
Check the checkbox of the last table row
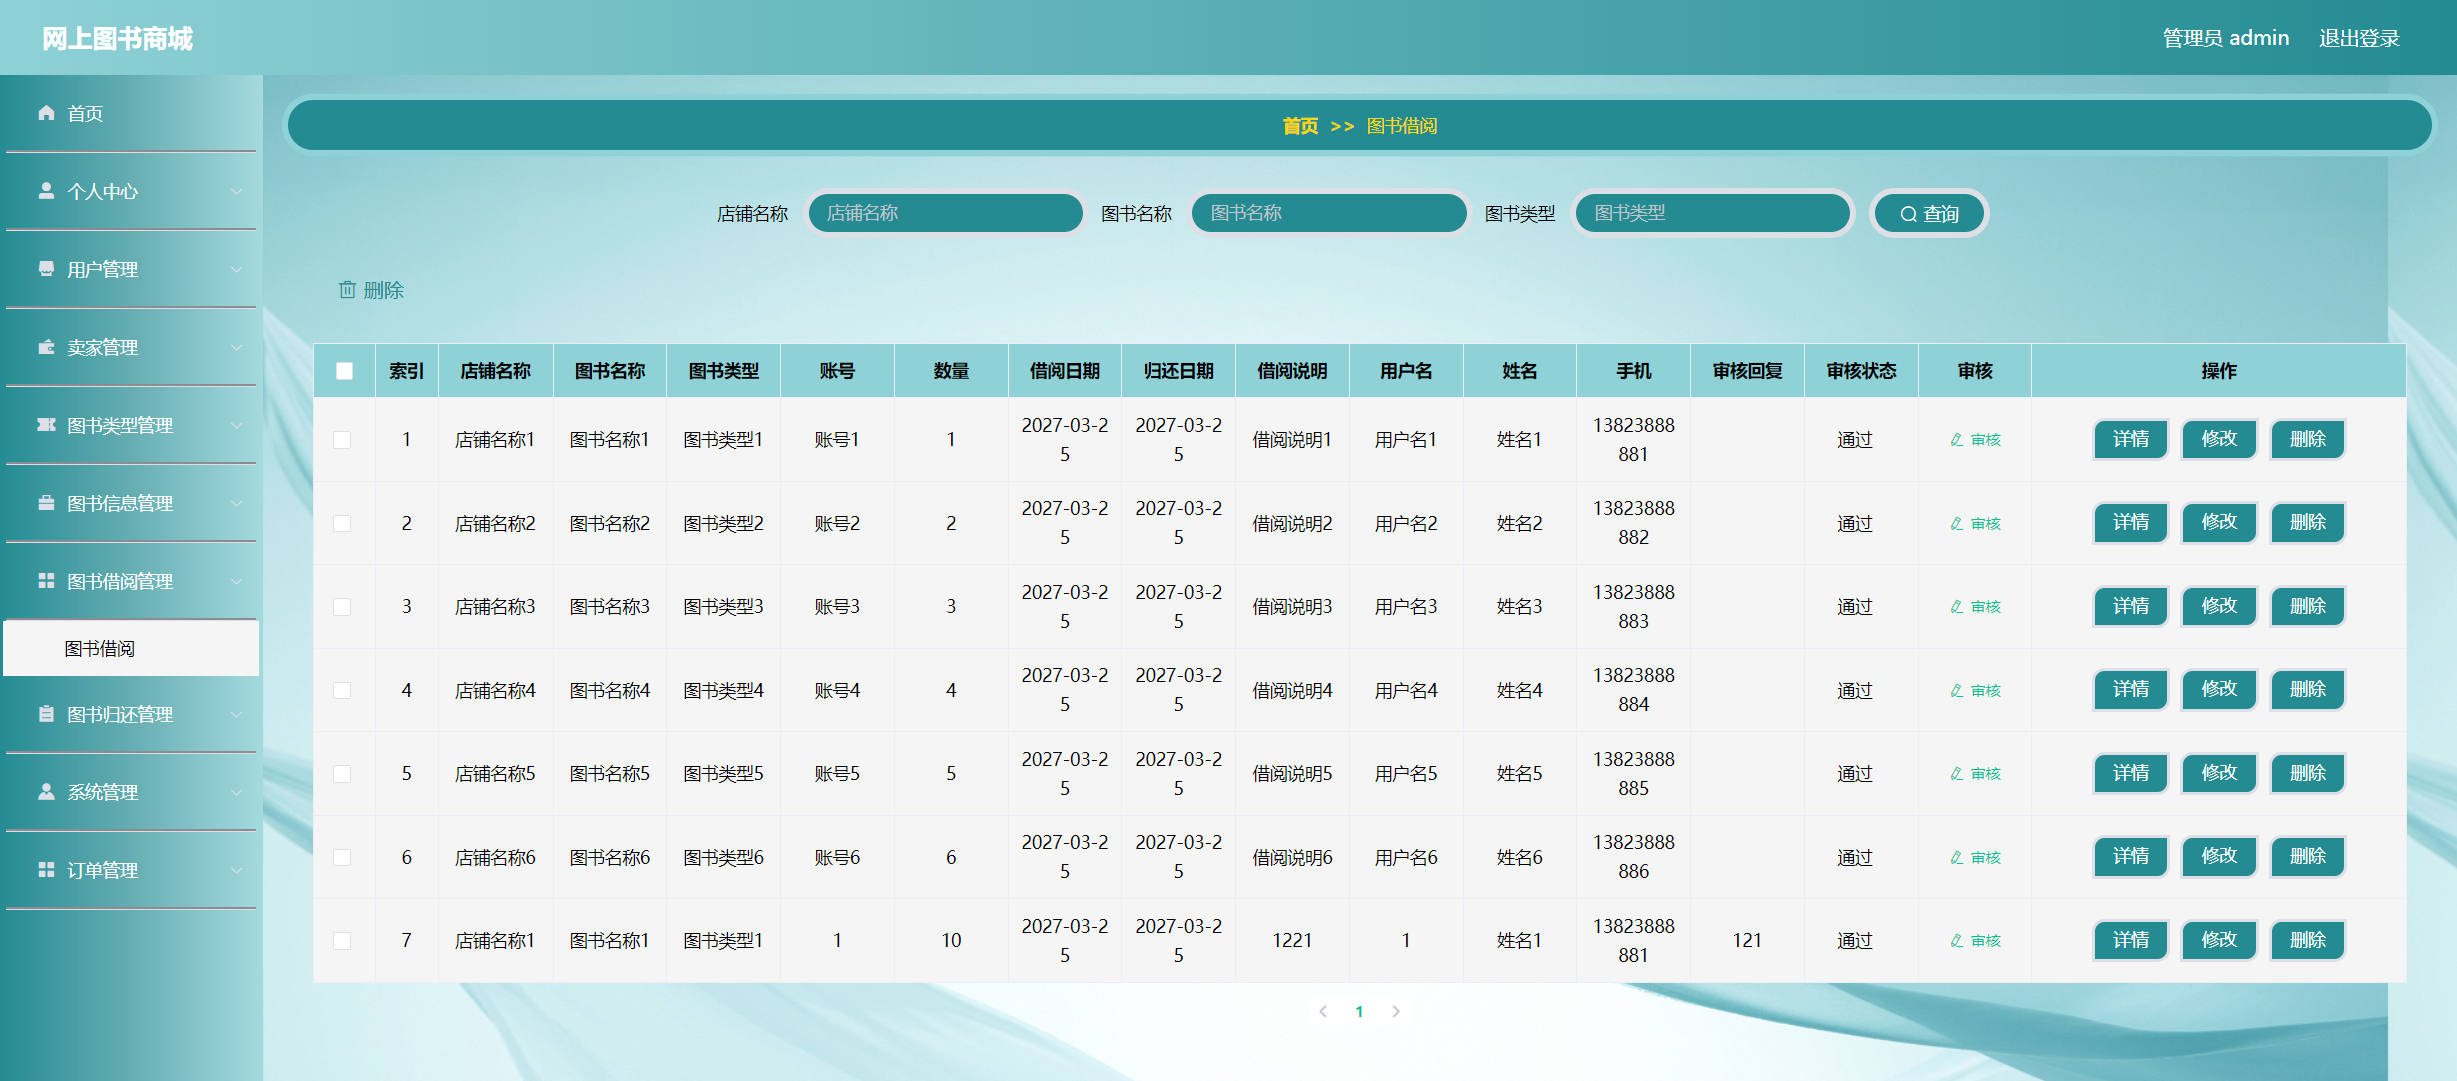pos(344,940)
